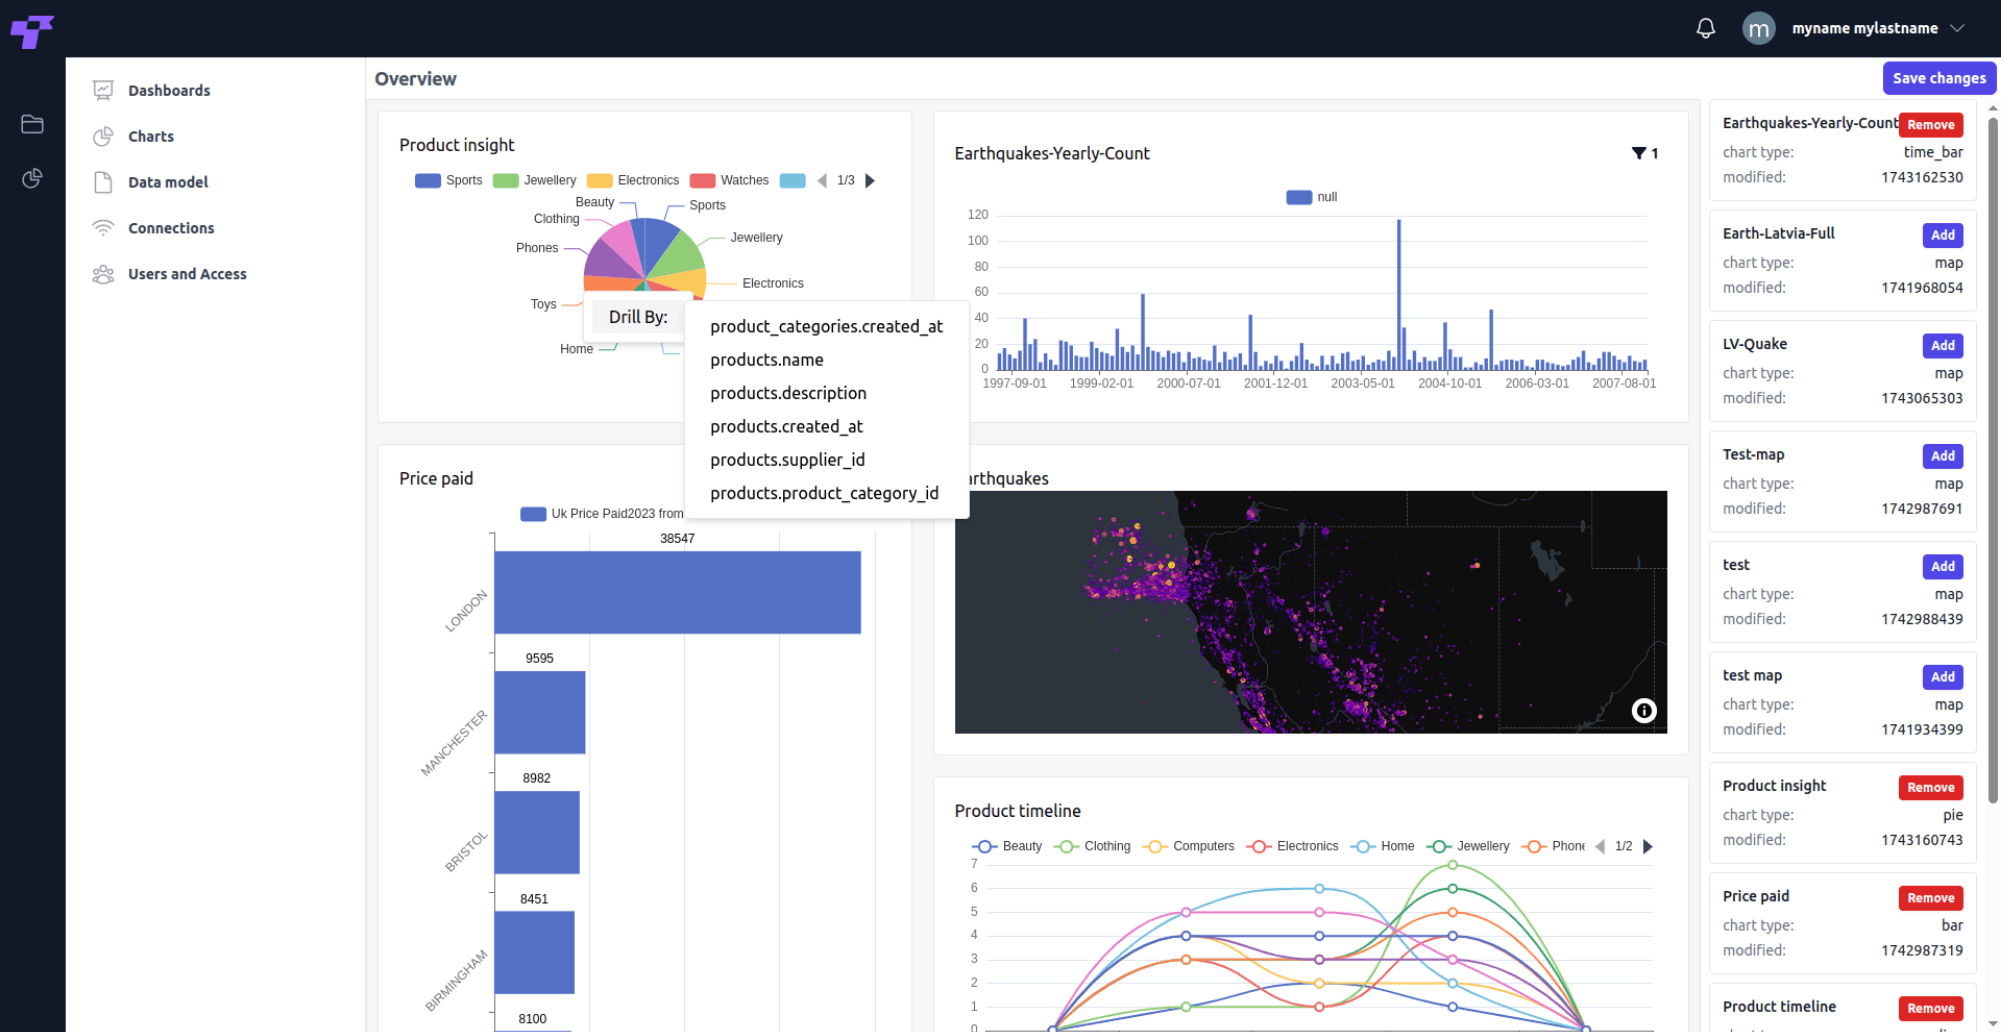The width and height of the screenshot is (2004, 1032).
Task: Click the next-page arrow in Product insight legend
Action: coord(869,180)
